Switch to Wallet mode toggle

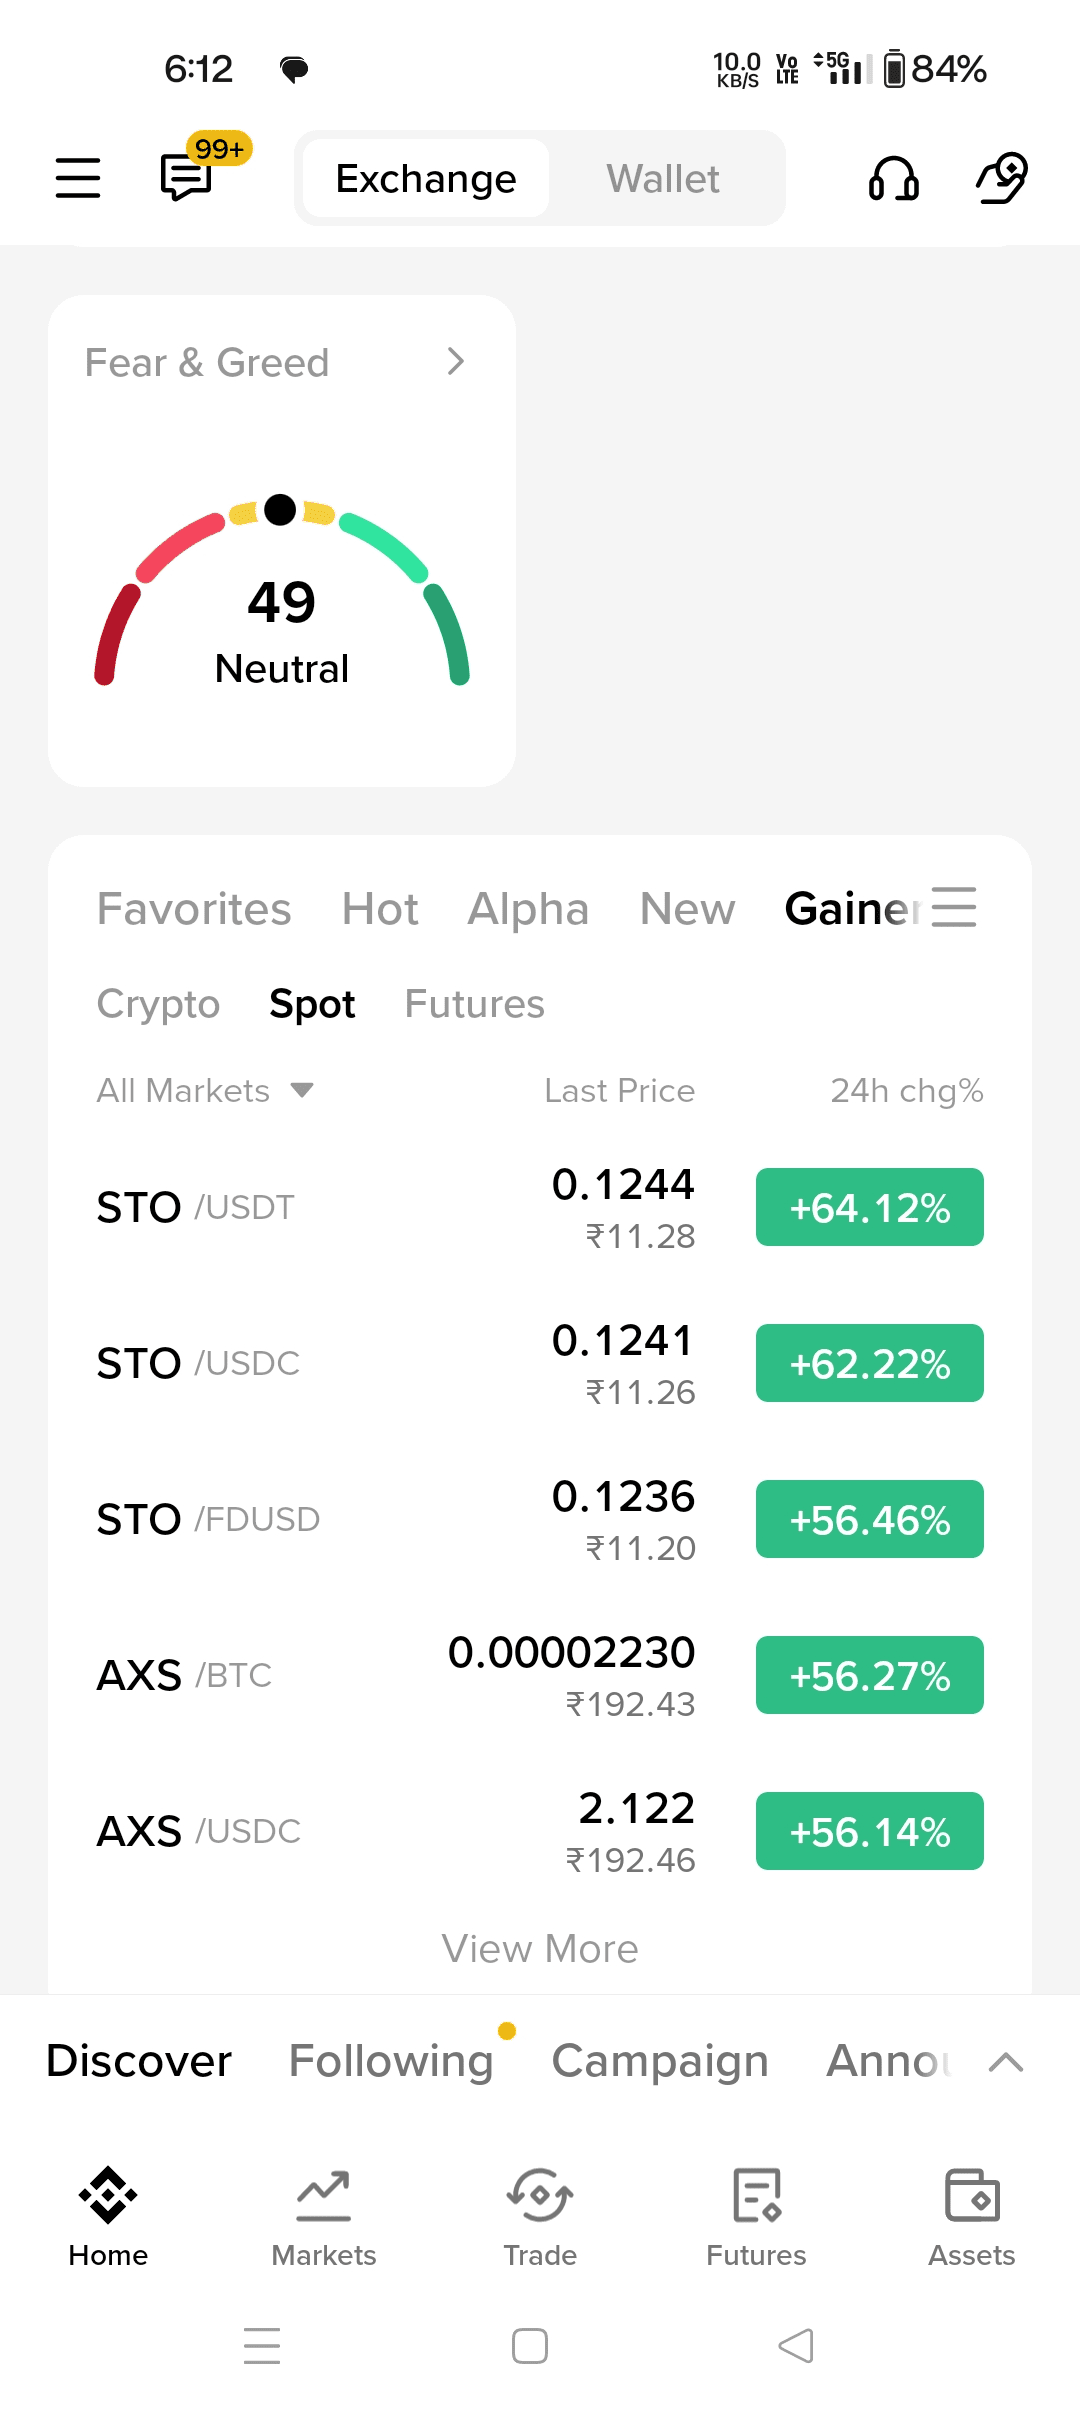[662, 179]
